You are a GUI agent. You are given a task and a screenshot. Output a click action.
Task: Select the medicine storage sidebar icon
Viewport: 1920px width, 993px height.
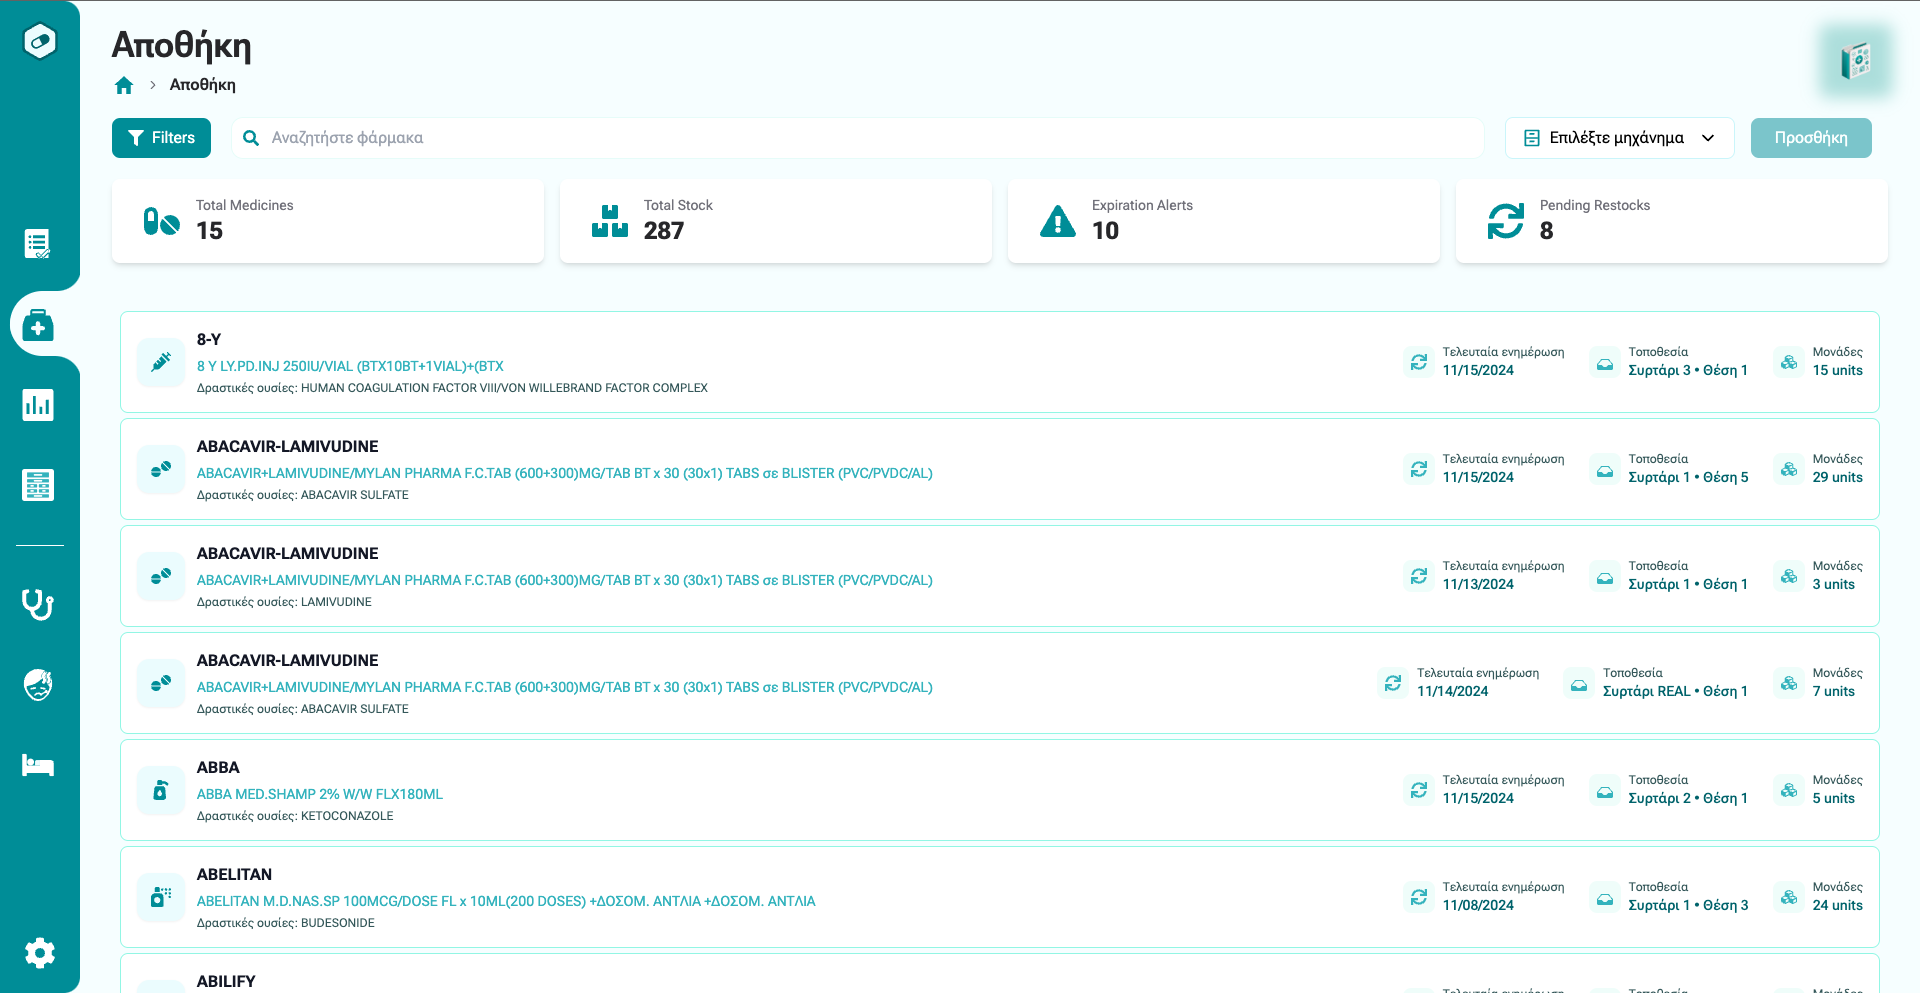(38, 325)
